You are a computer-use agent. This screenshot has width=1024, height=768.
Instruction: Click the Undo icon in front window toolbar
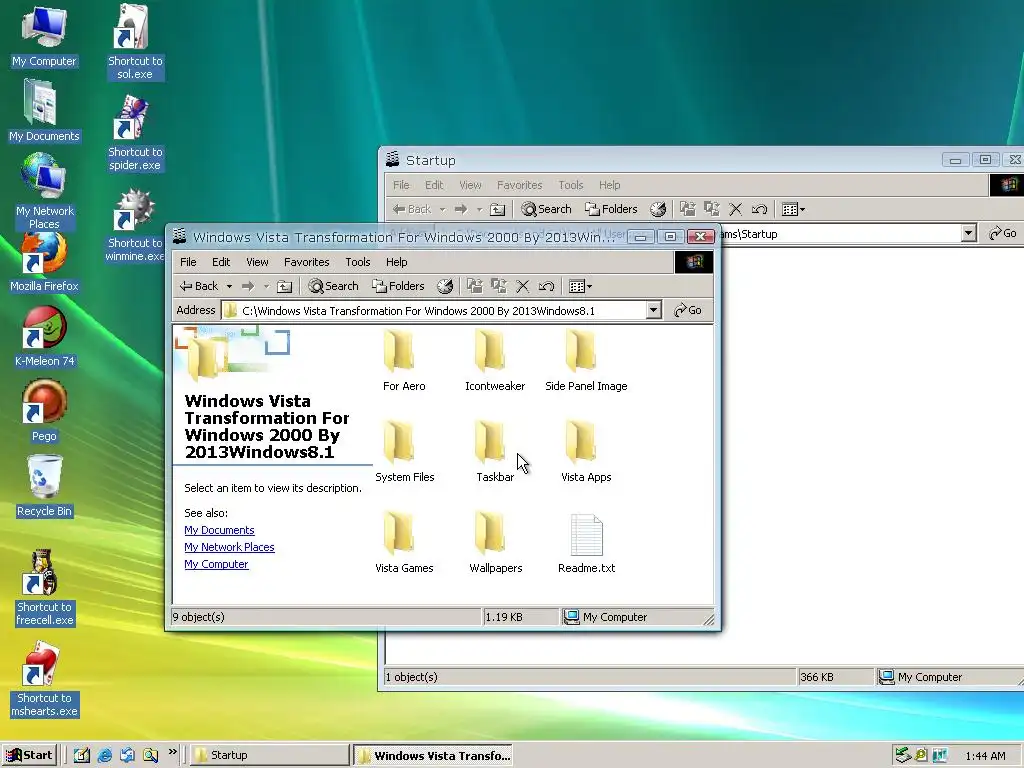point(547,286)
